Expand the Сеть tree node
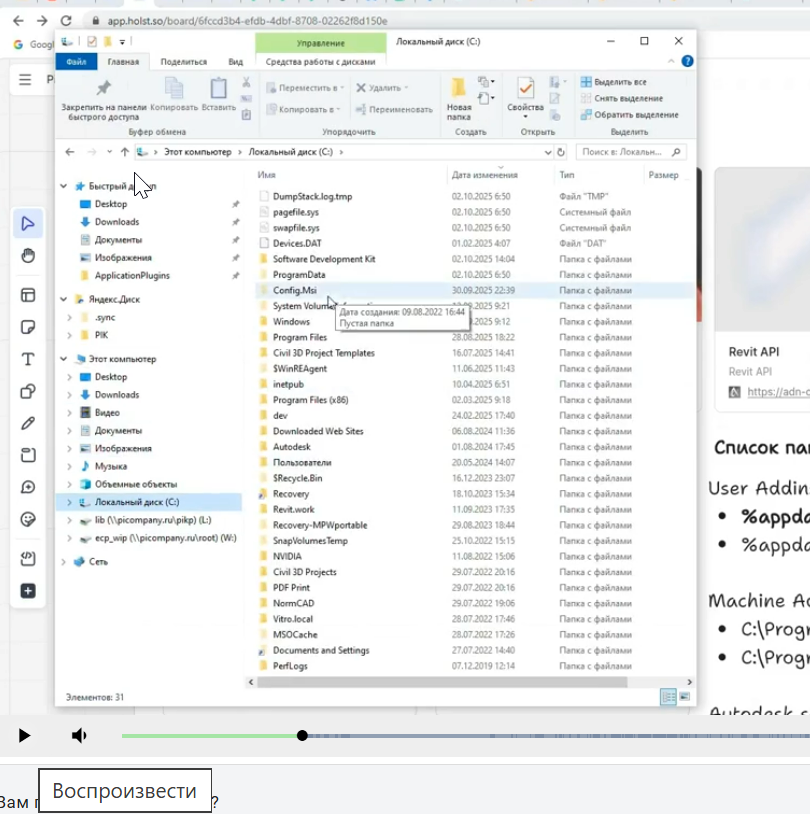Image resolution: width=810 pixels, height=814 pixels. click(63, 562)
